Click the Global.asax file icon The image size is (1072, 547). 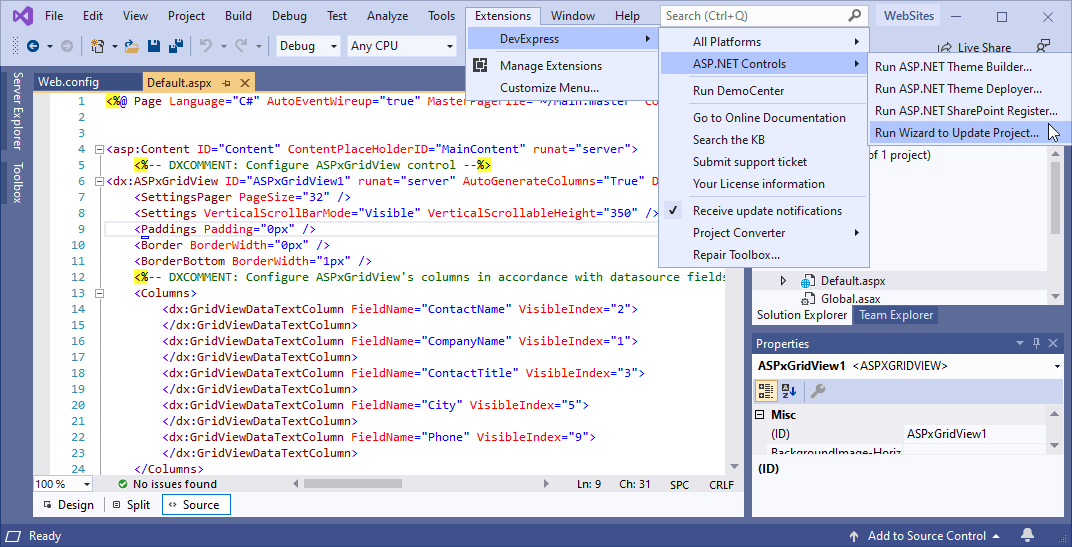[x=809, y=299]
